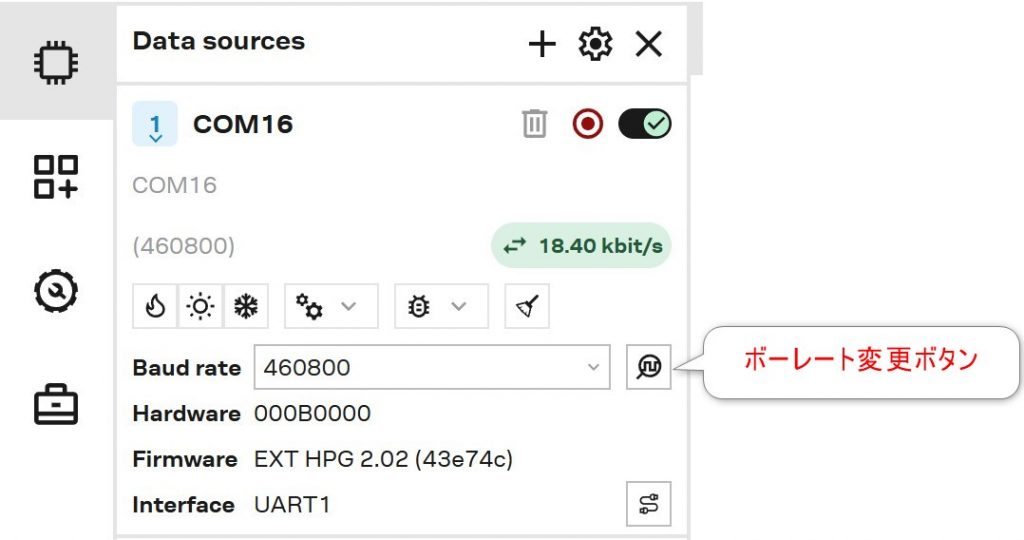Expand the bug debug dropdown menu

click(x=441, y=307)
